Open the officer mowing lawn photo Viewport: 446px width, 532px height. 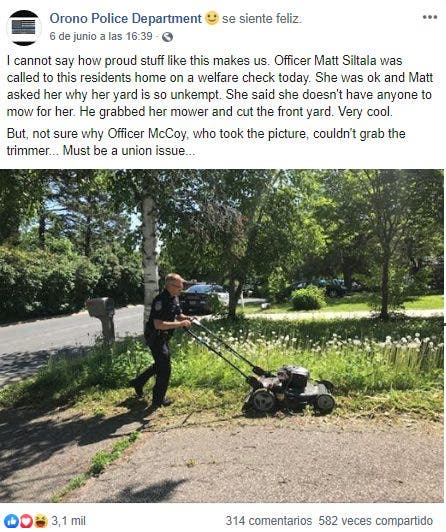pyautogui.click(x=222, y=336)
